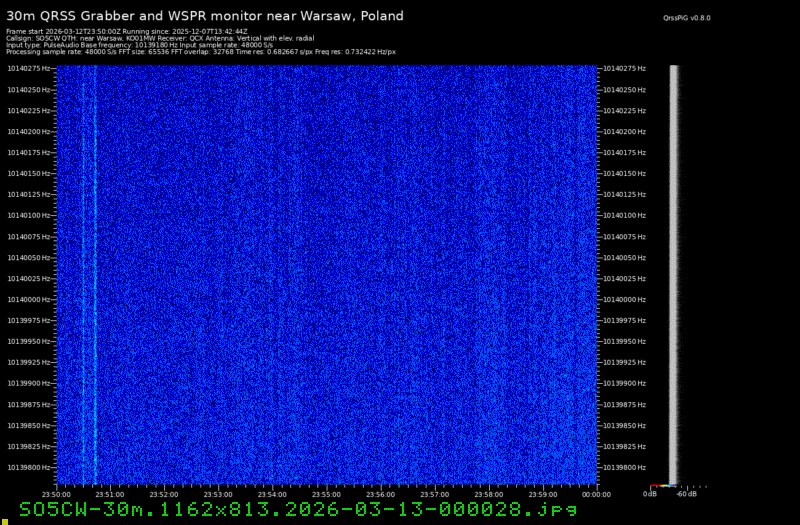Click the yellow marker in bottom-left corner
800x525 pixels.
[x=4, y=520]
